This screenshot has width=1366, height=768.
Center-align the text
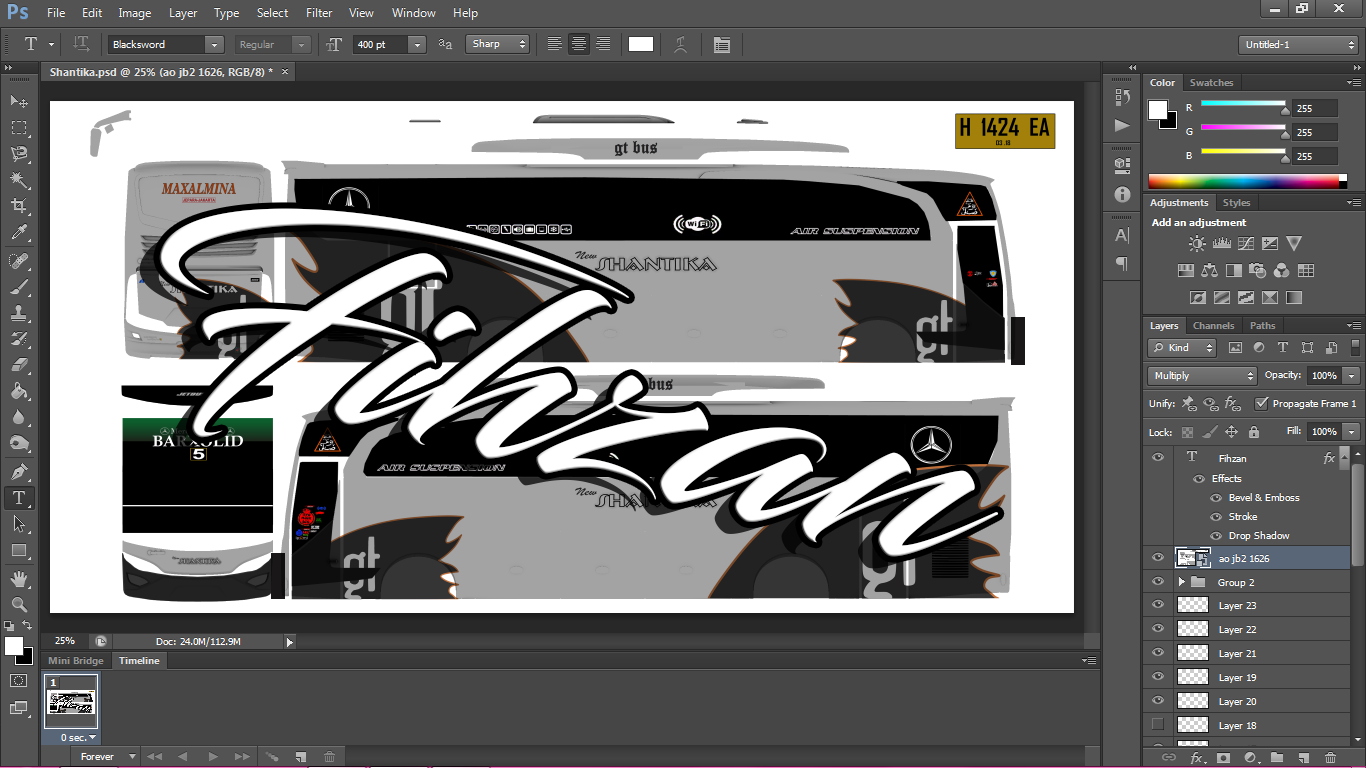[x=579, y=44]
